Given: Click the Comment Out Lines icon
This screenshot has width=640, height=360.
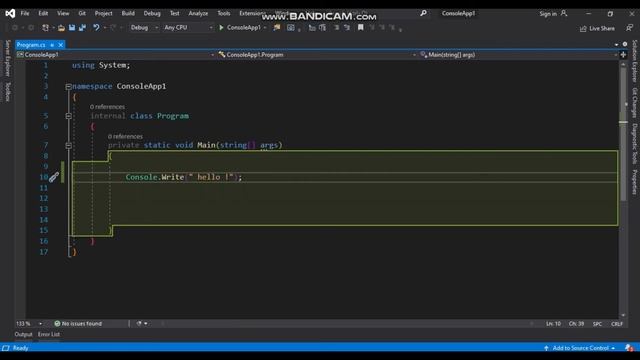Looking at the screenshot, I should click(336, 27).
